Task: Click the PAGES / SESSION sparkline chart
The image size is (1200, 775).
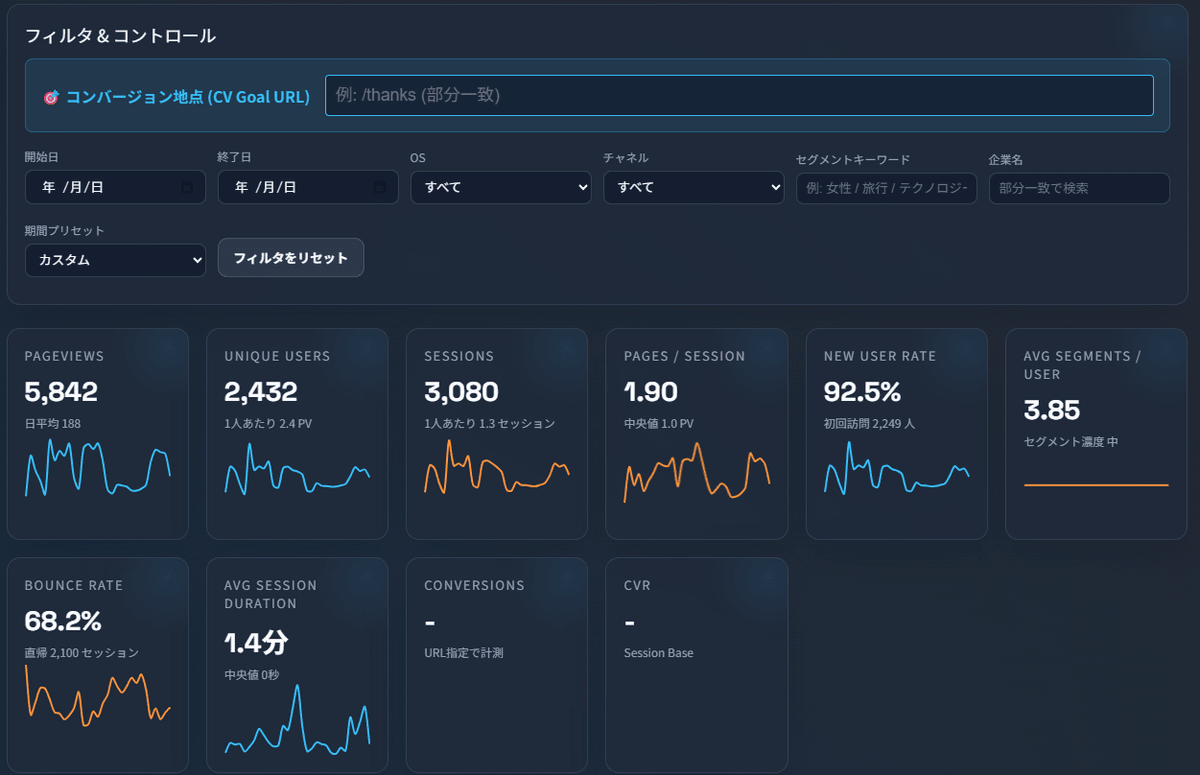Action: point(696,475)
